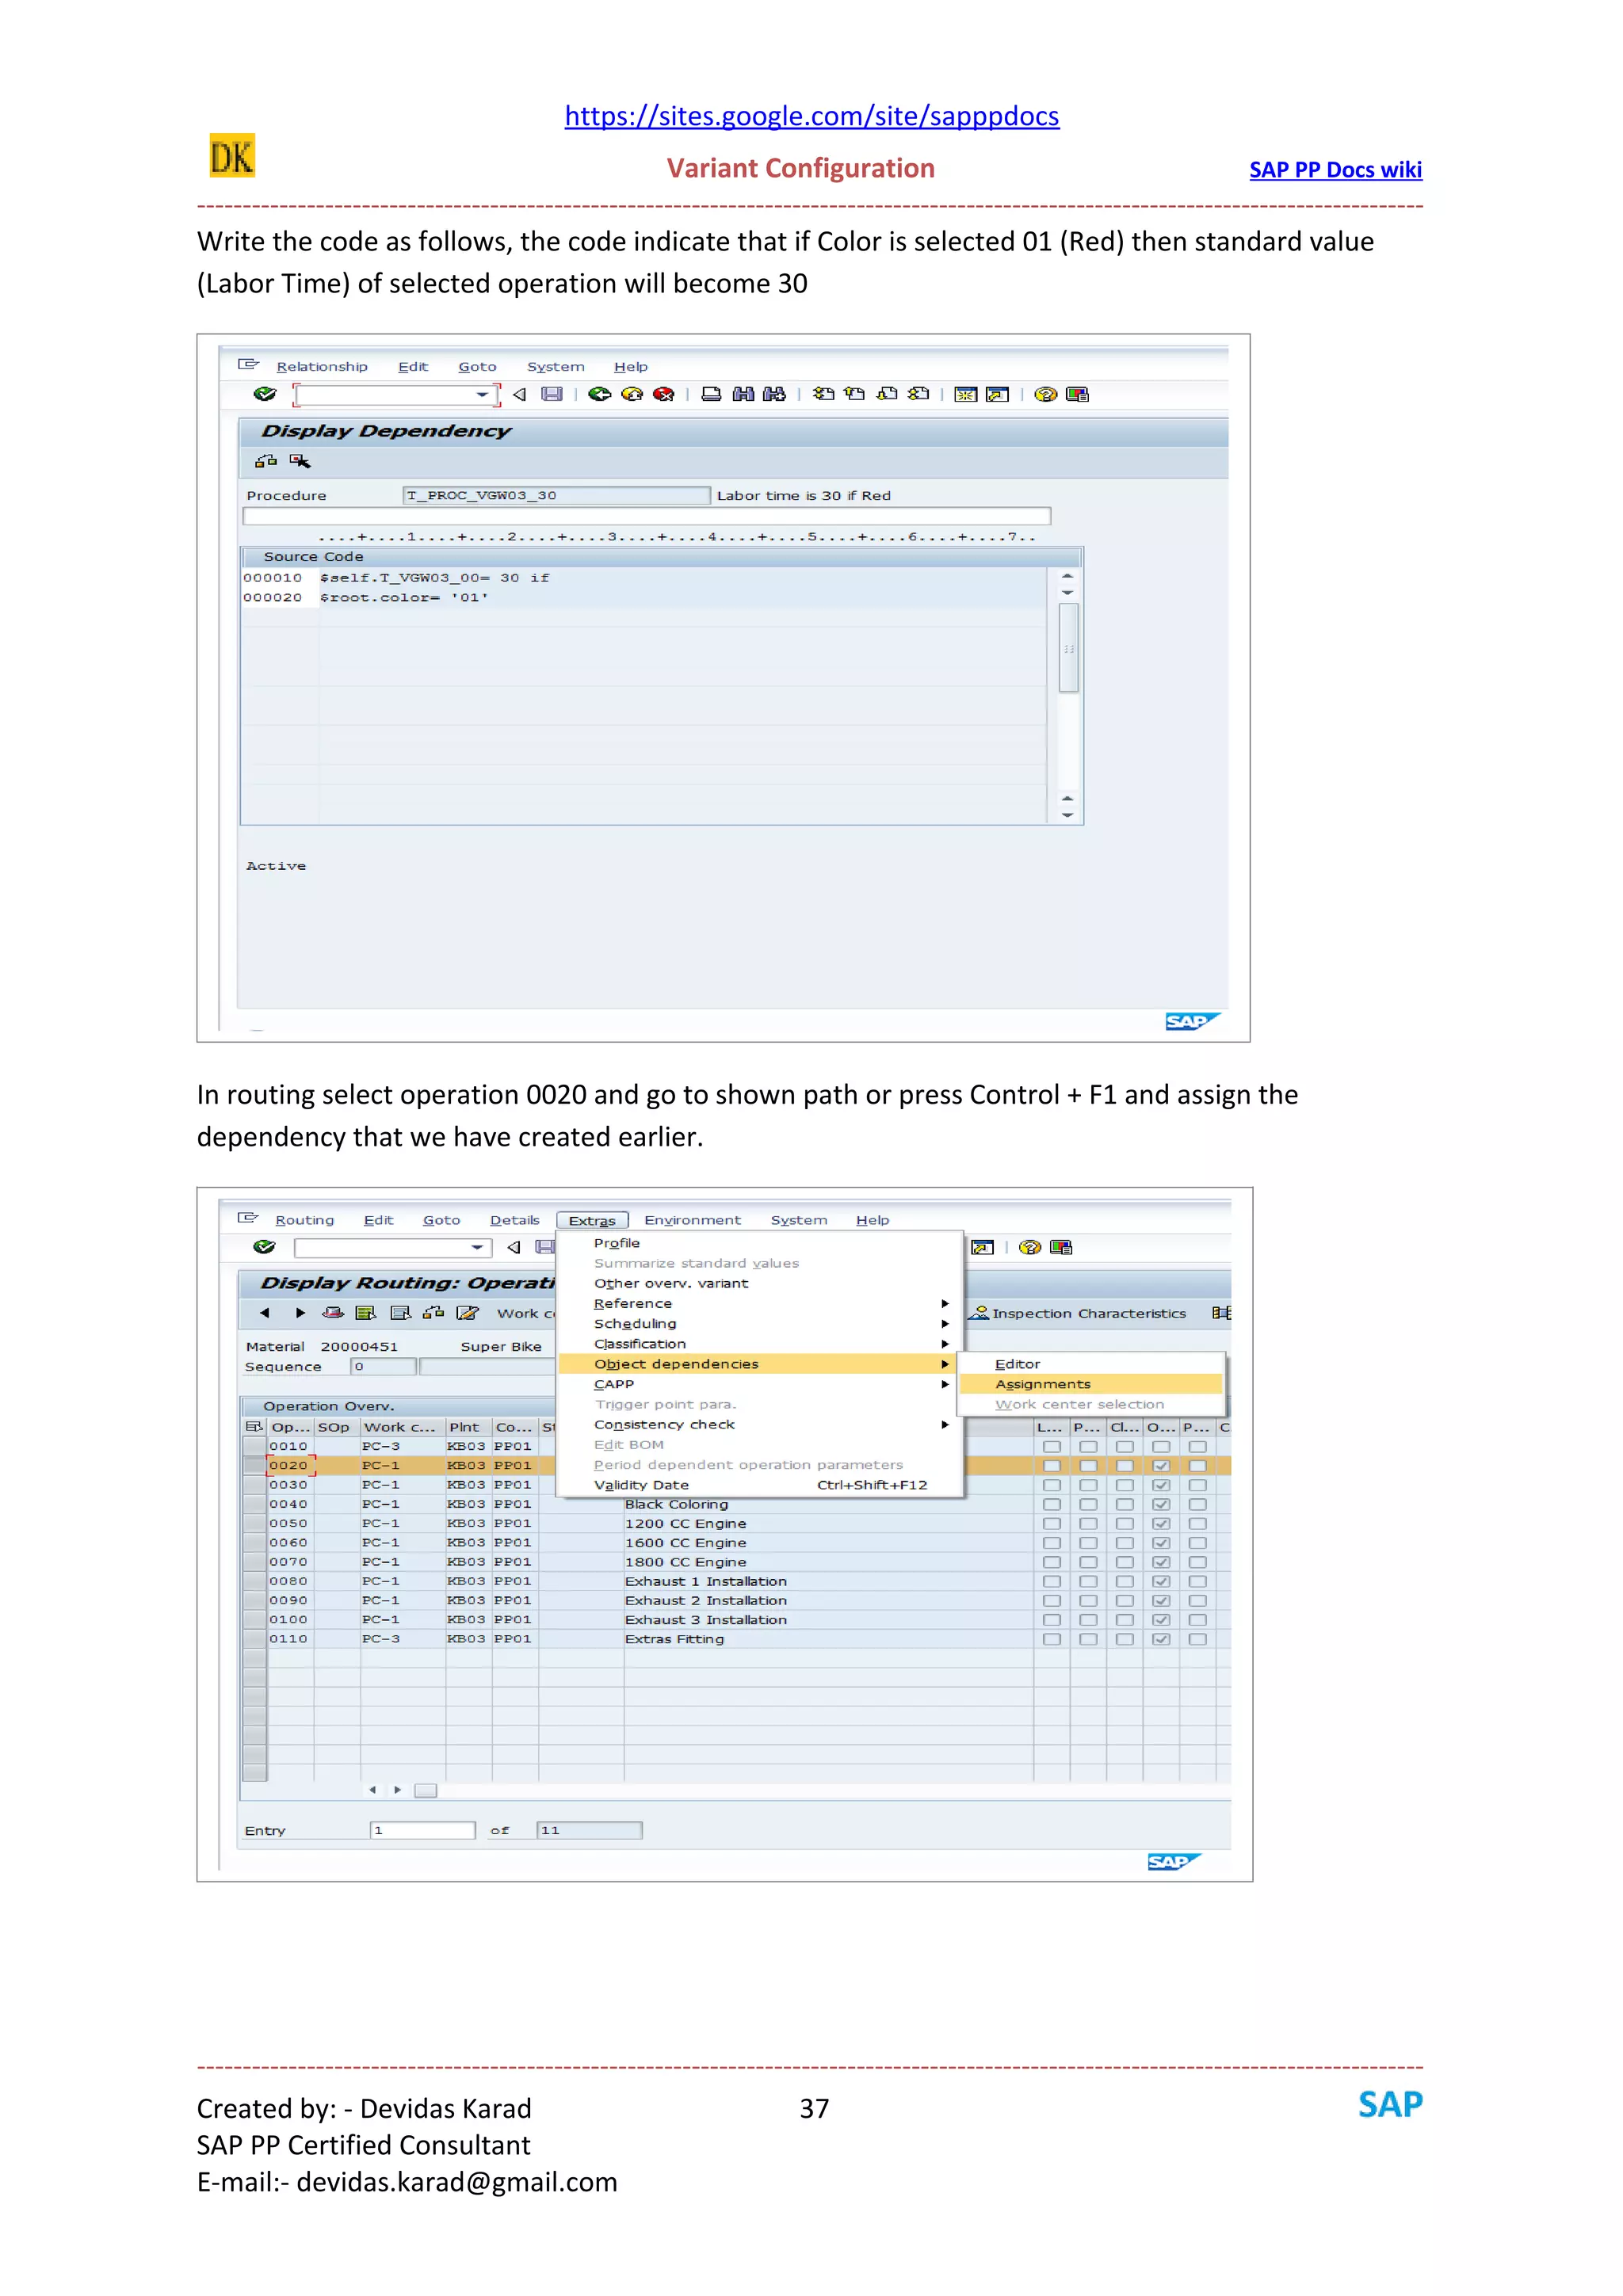Open the sappdocs Google Sites link
This screenshot has width=1623, height=2296.
tap(812, 116)
